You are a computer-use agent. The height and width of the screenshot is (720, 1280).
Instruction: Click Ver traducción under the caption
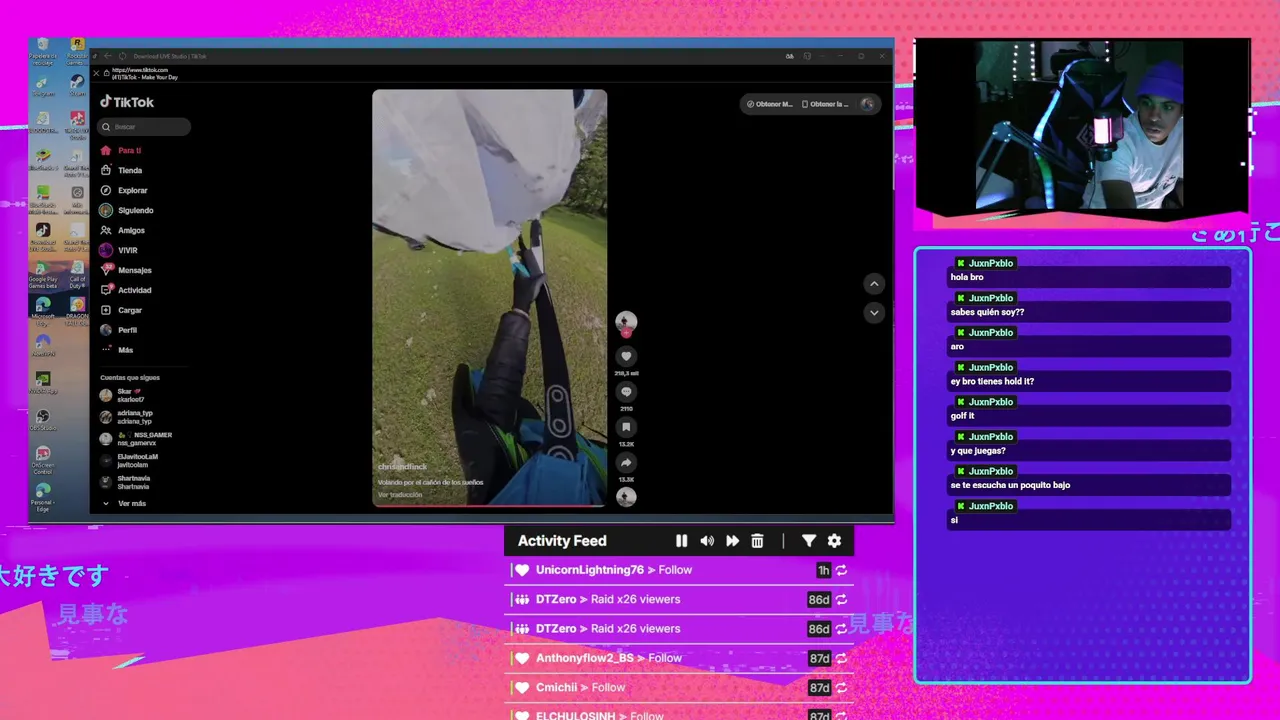point(400,495)
